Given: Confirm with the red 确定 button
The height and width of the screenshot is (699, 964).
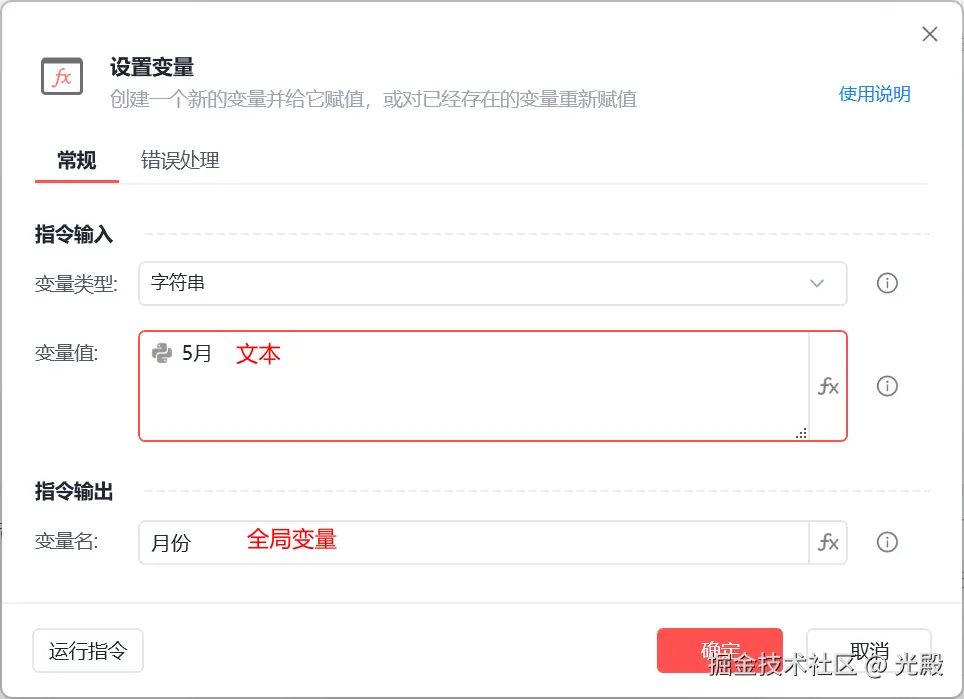Looking at the screenshot, I should pyautogui.click(x=719, y=650).
